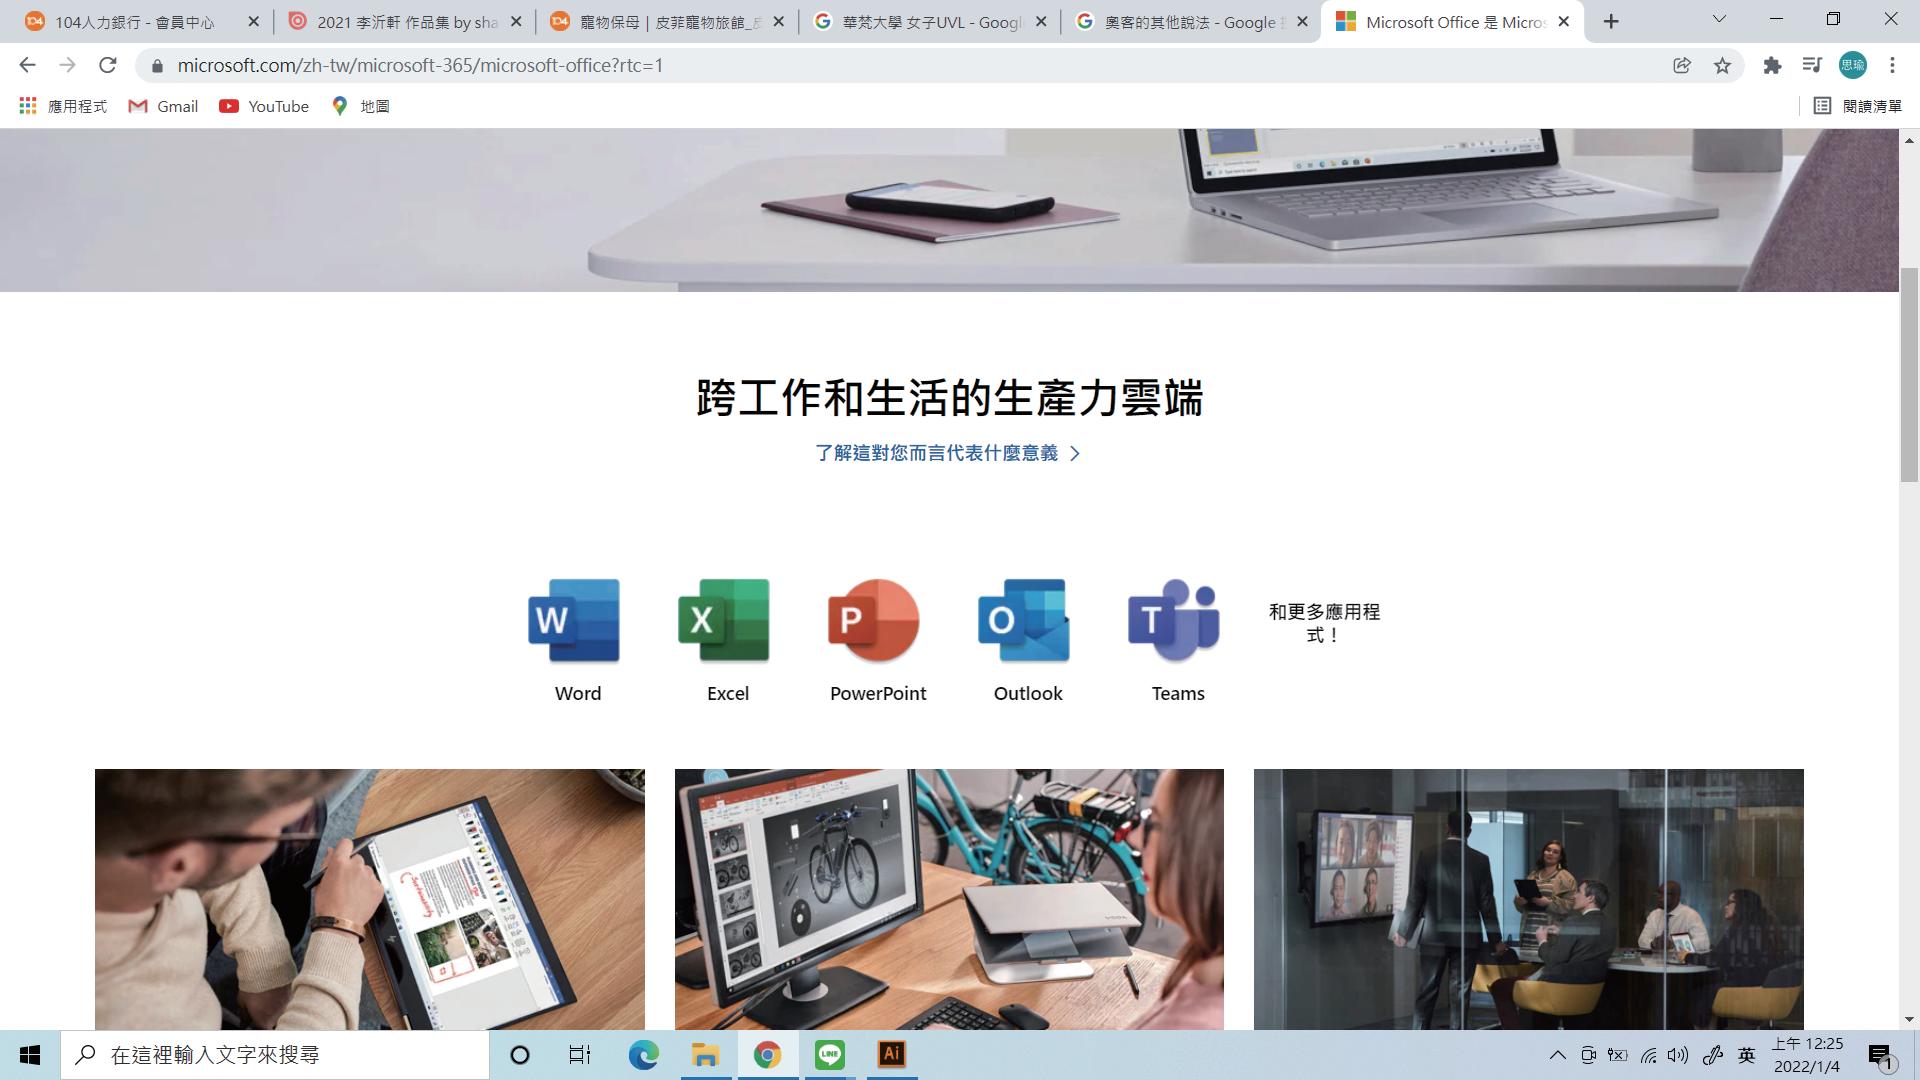The height and width of the screenshot is (1080, 1920).
Task: Click the Outlook app icon
Action: (x=1024, y=620)
